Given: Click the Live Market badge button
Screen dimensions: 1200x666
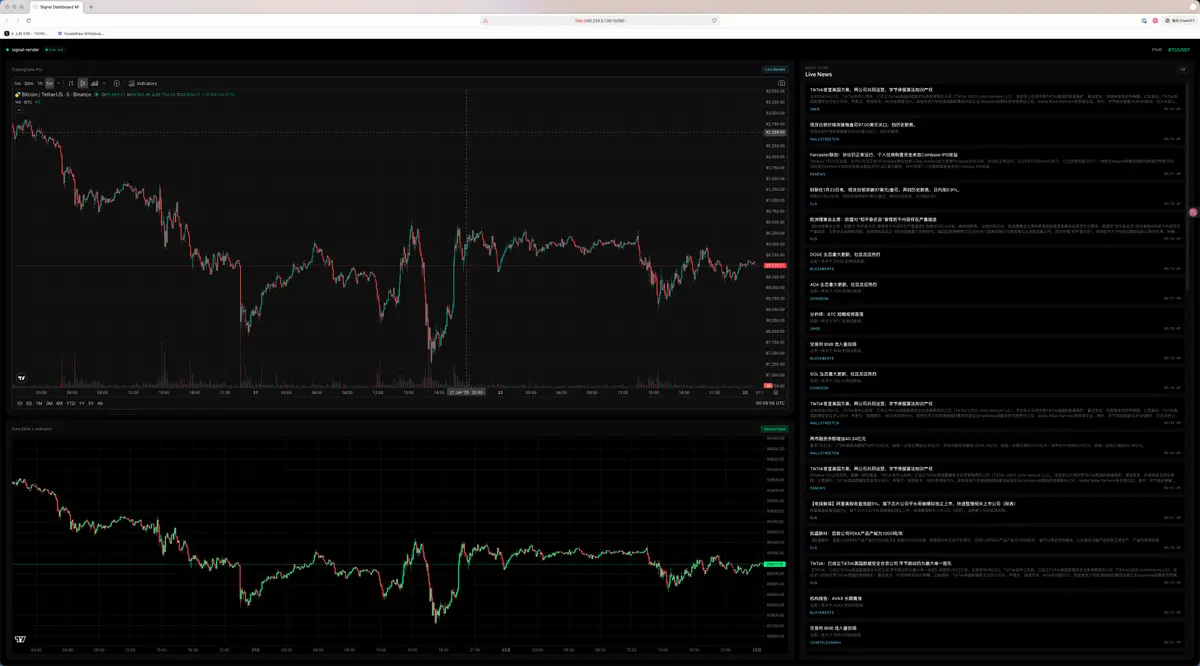Looking at the screenshot, I should point(774,69).
